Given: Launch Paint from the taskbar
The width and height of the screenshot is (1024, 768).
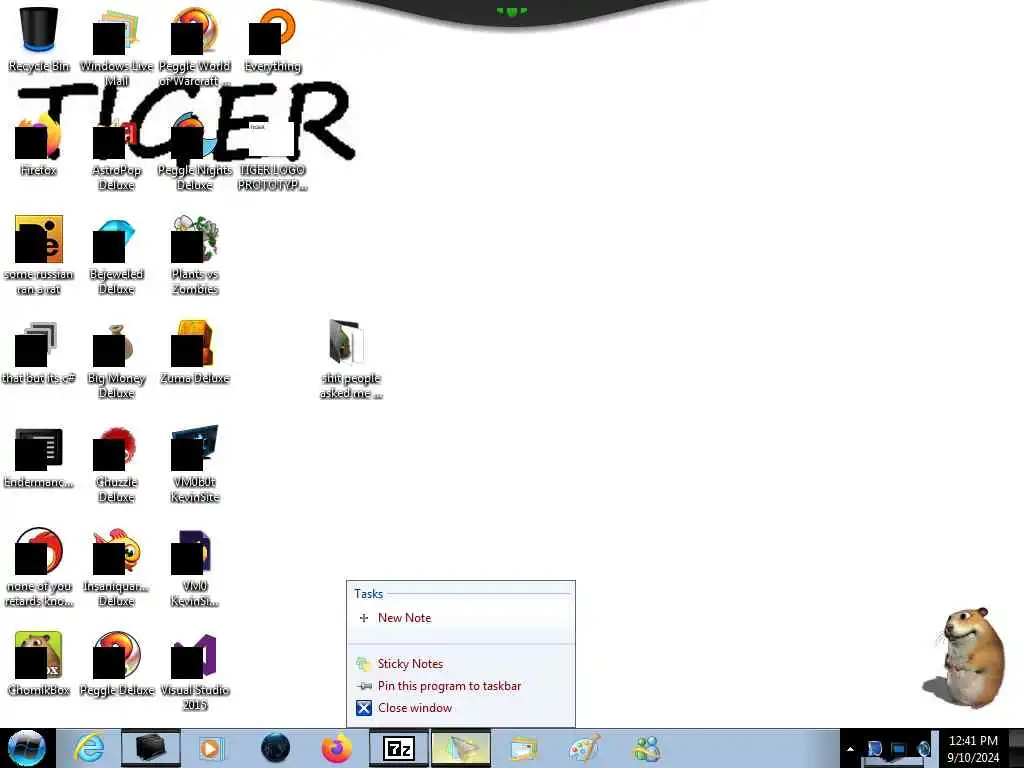Looking at the screenshot, I should pyautogui.click(x=584, y=748).
